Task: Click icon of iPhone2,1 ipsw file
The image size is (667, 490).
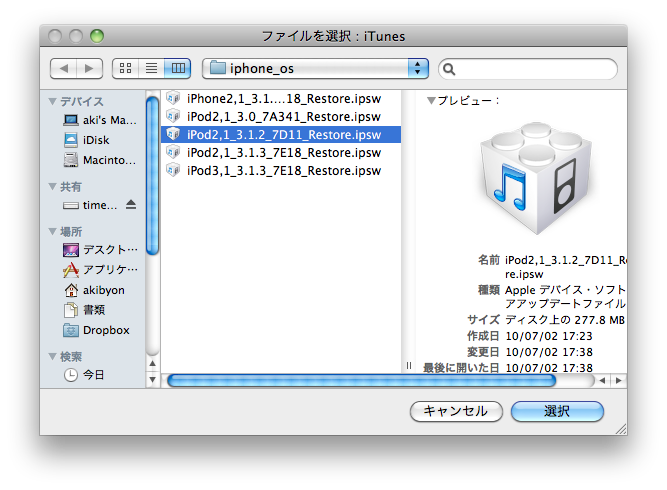Action: coord(173,98)
